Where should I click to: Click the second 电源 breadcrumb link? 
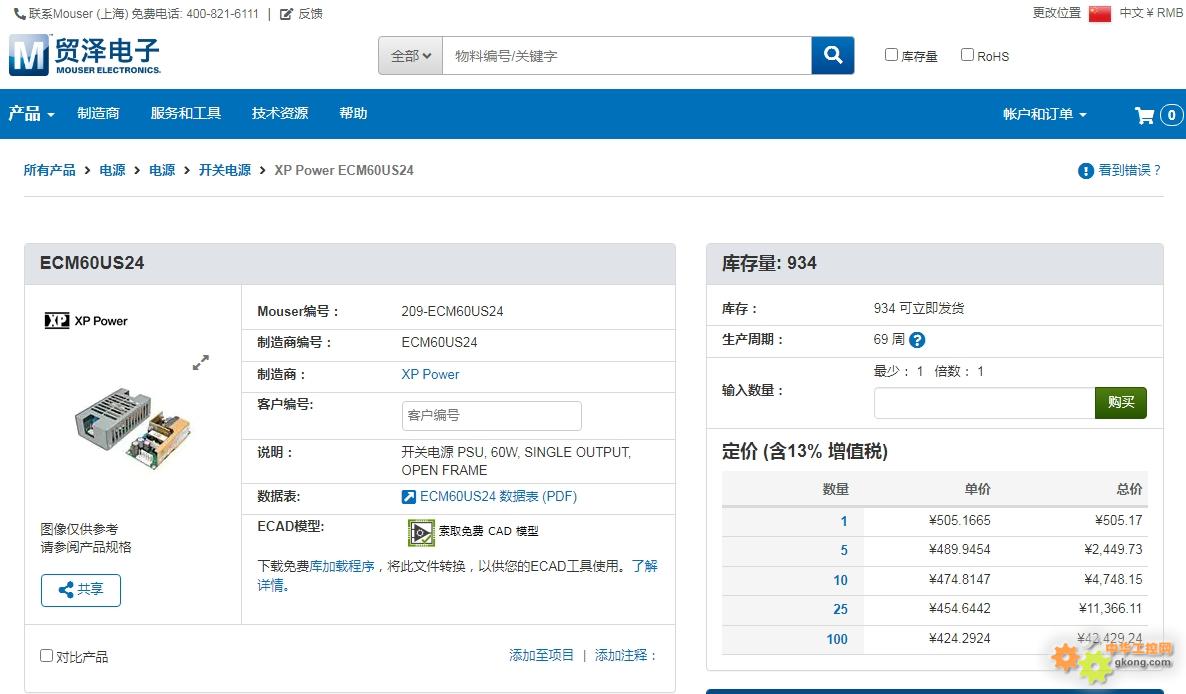[x=162, y=170]
